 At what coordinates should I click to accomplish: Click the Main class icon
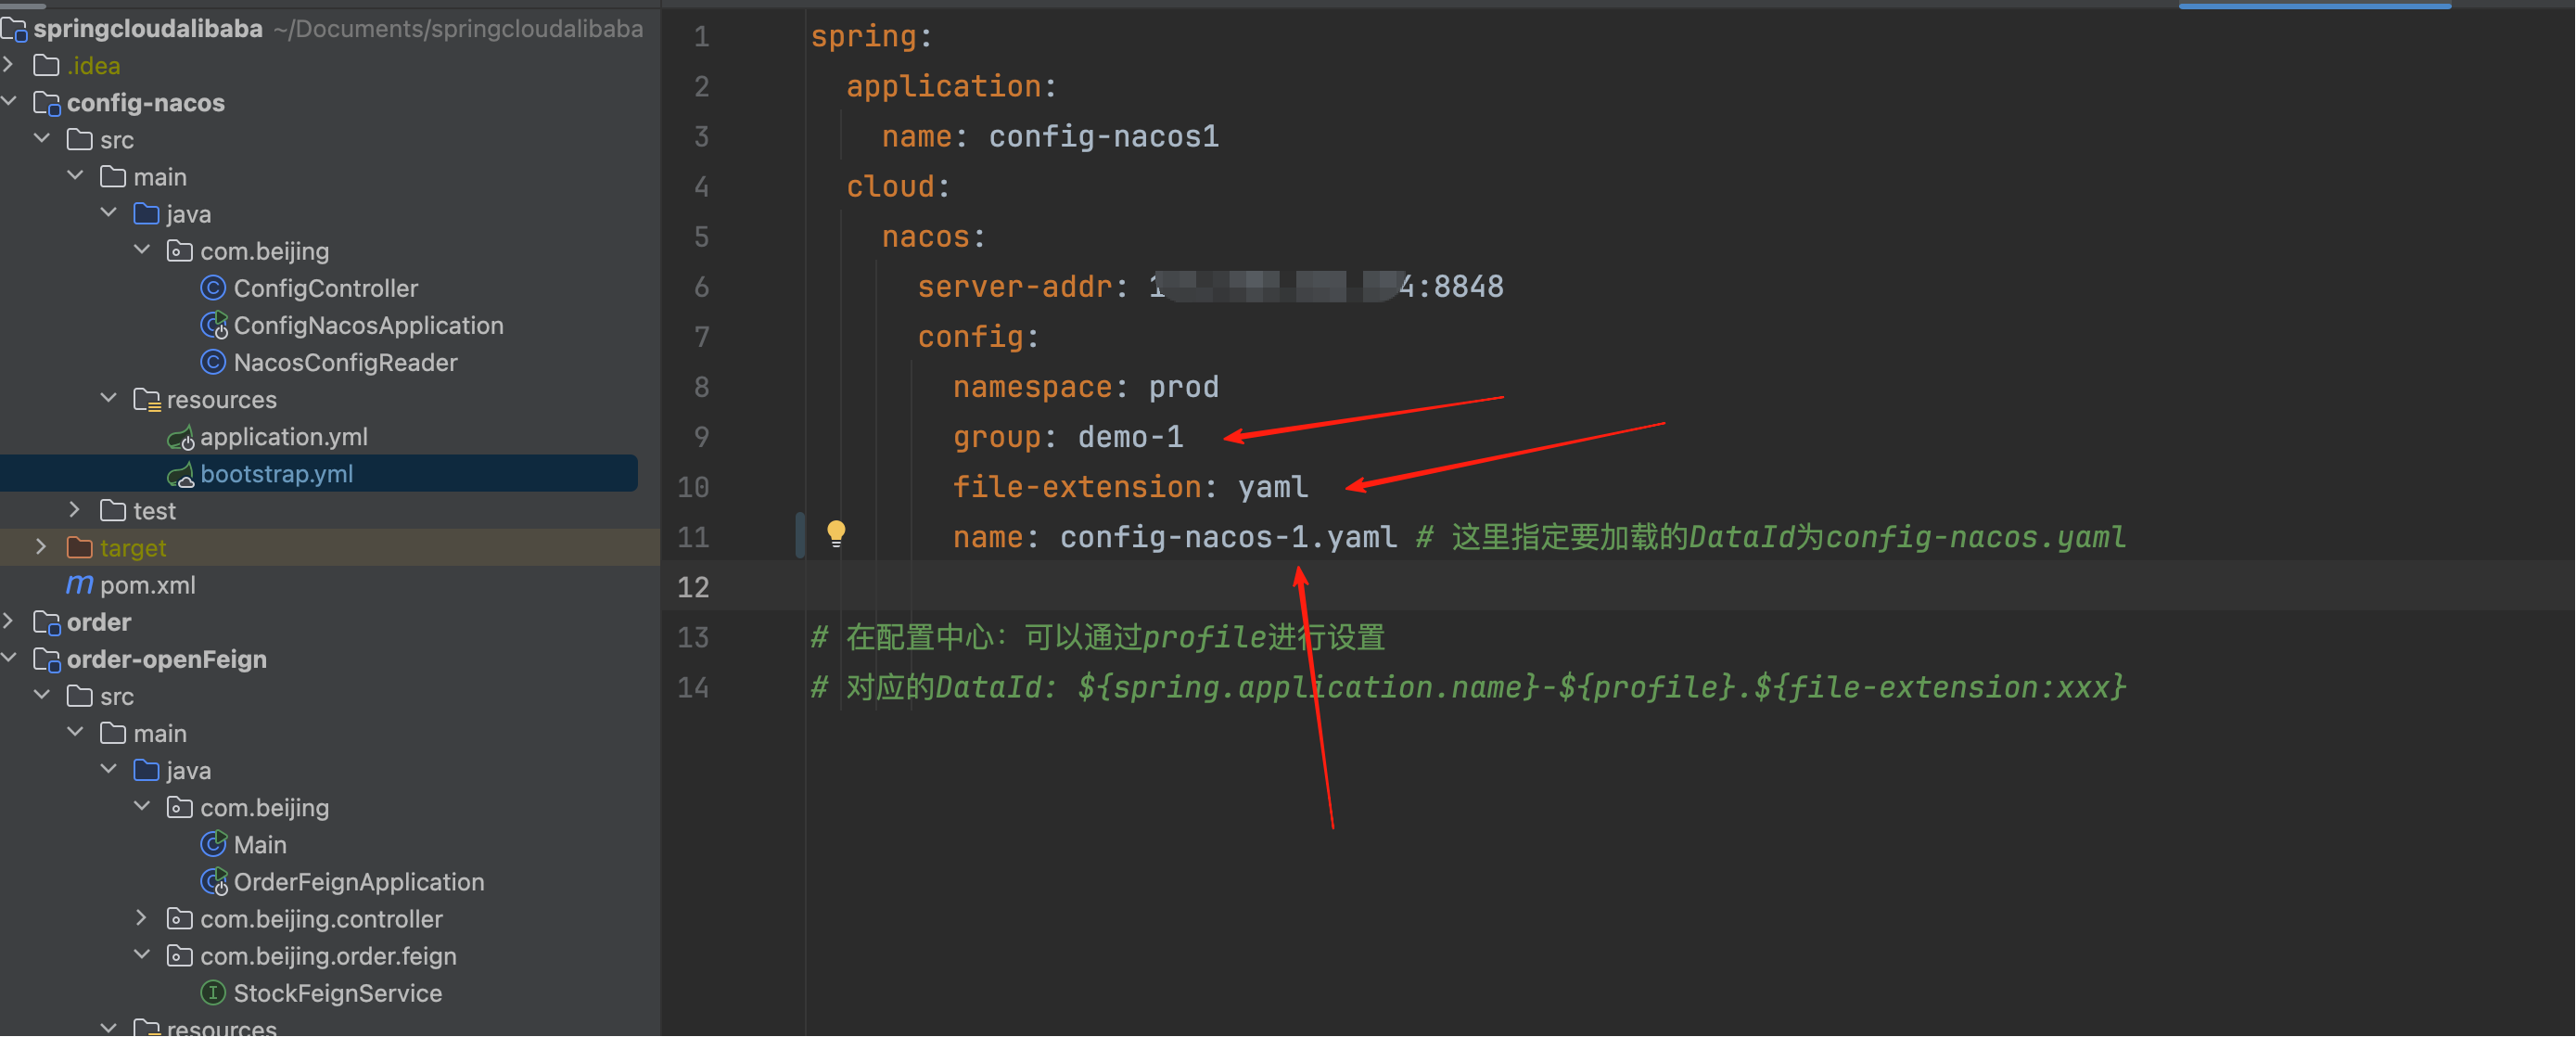213,844
